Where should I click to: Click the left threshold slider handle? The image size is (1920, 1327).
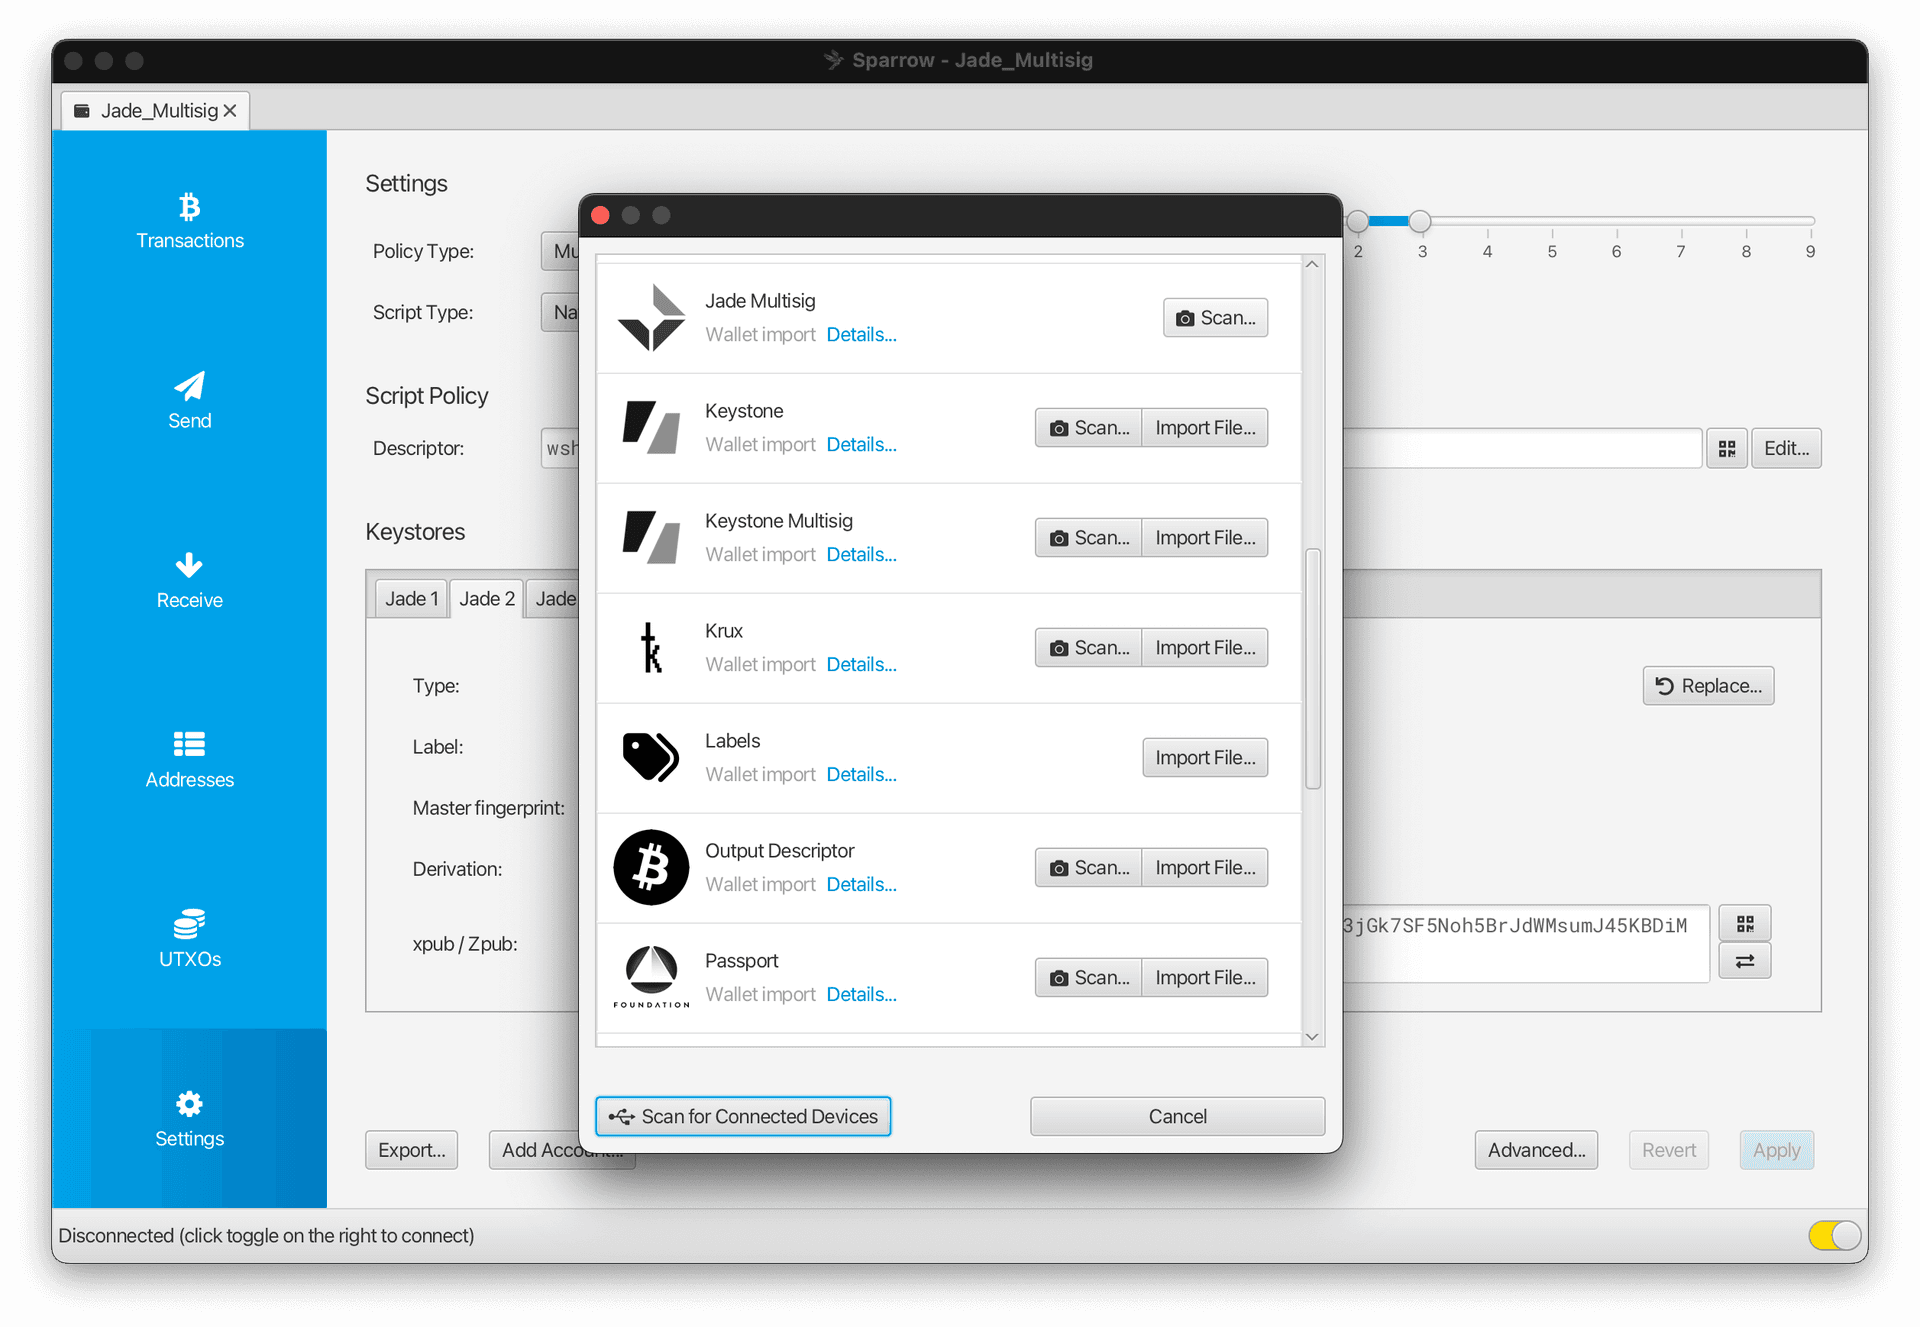(x=1357, y=222)
